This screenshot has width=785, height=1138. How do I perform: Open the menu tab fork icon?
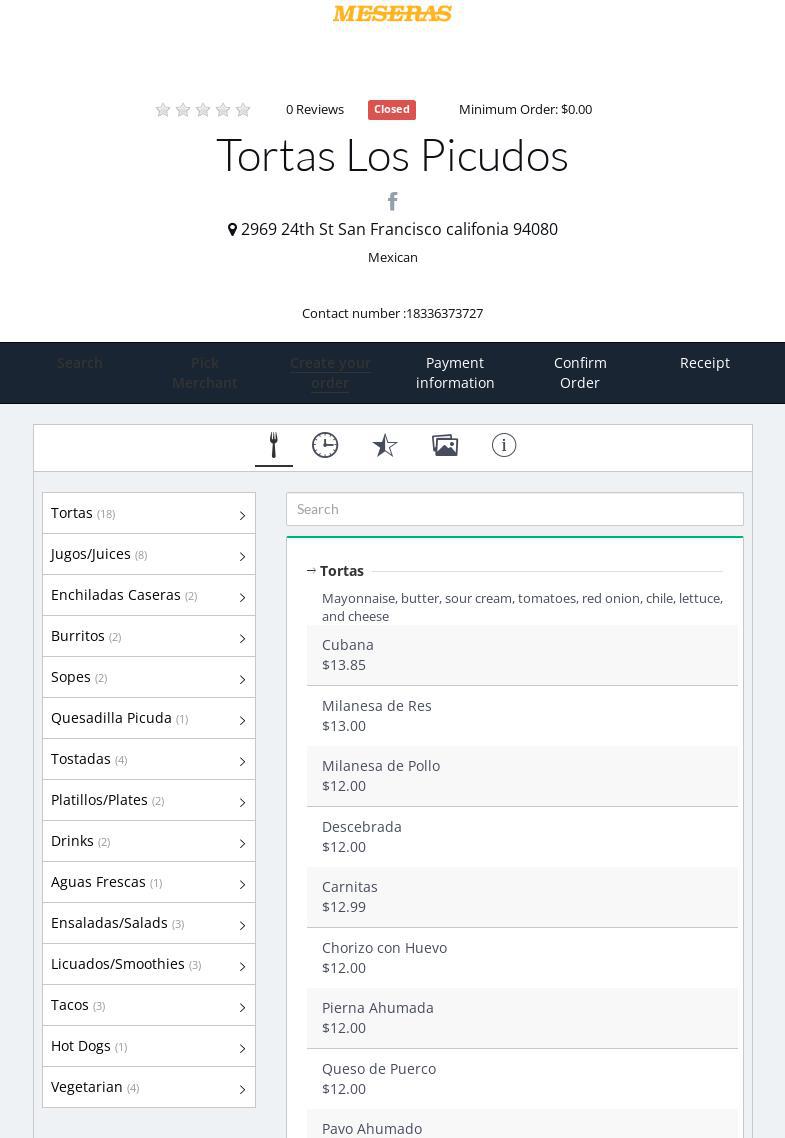273,446
